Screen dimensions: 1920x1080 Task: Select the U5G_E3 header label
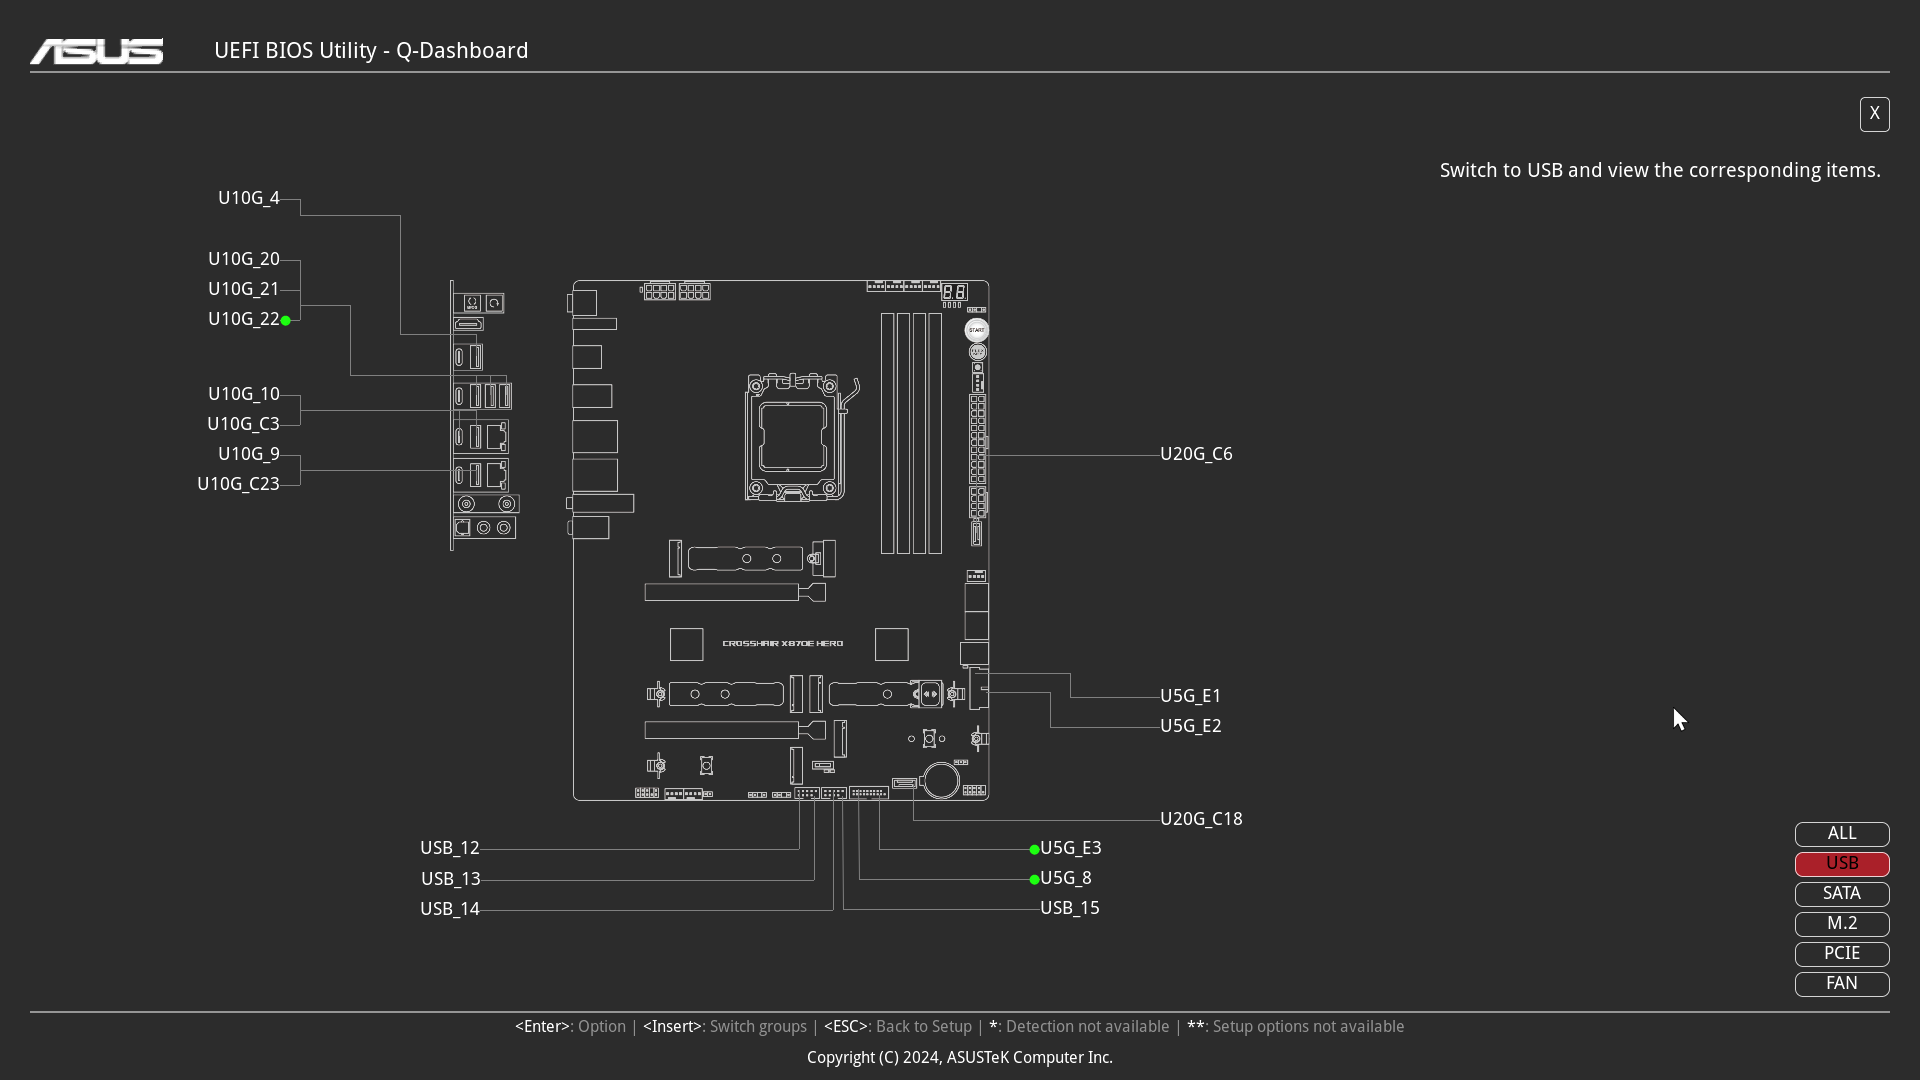tap(1070, 848)
